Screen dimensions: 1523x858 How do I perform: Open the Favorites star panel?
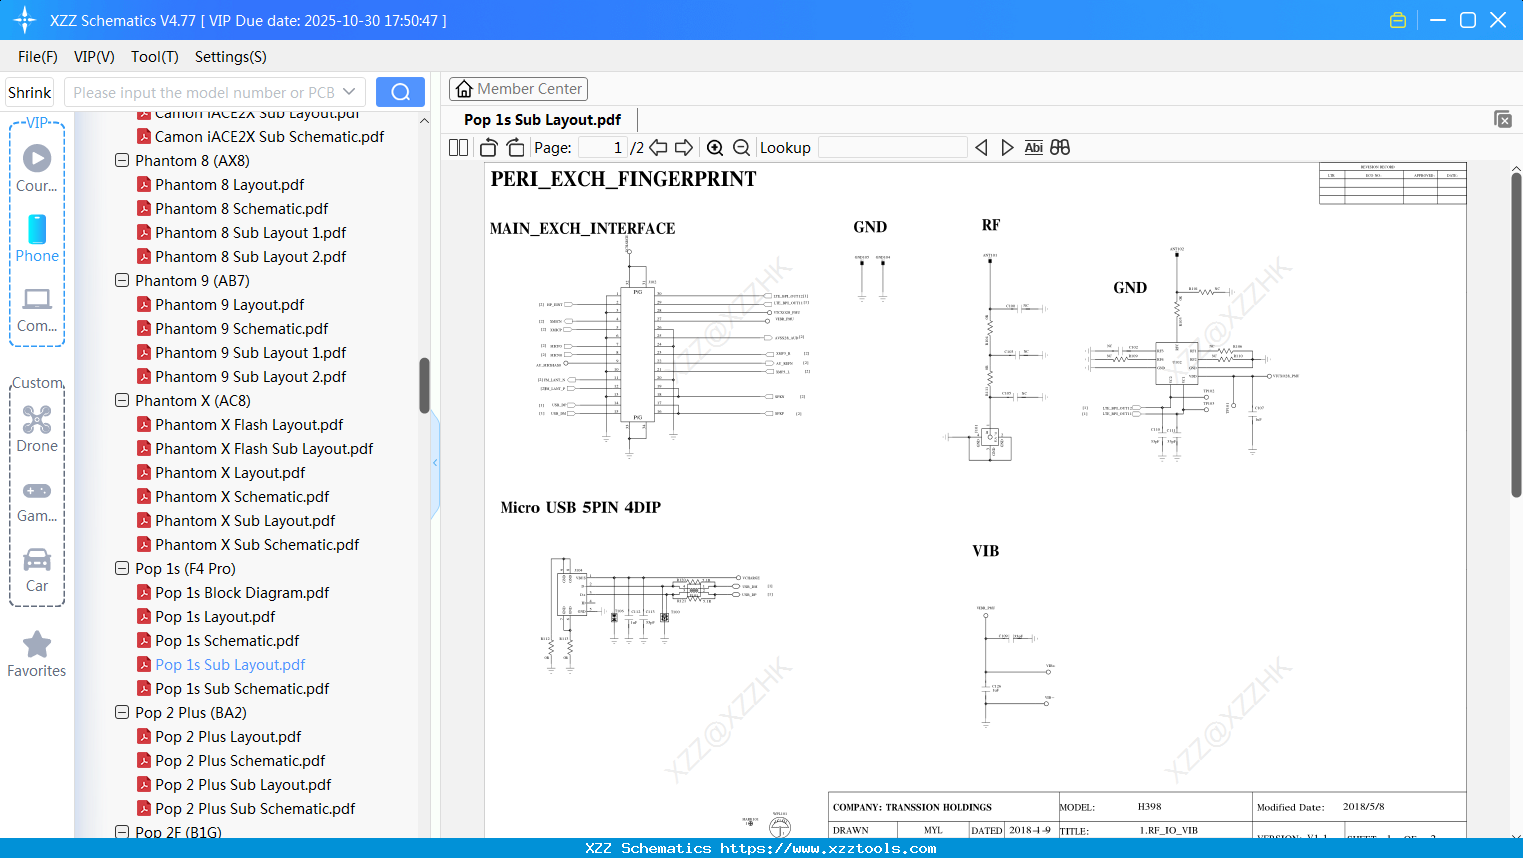37,652
